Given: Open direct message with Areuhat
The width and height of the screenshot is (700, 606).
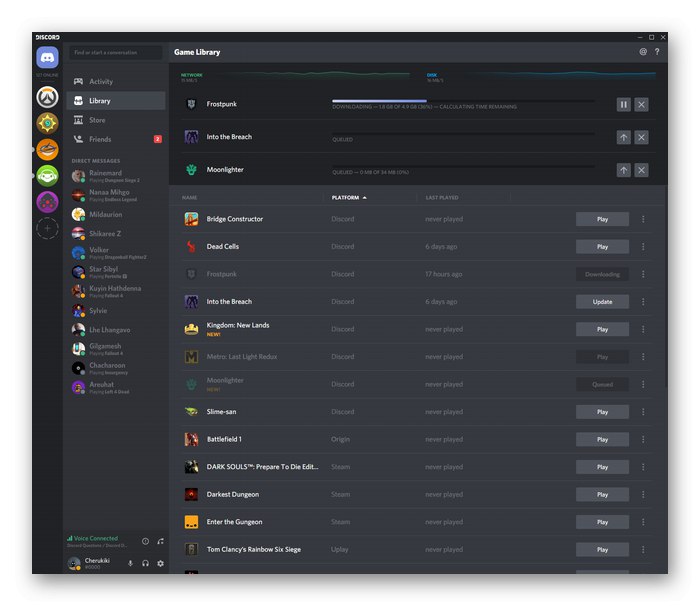Looking at the screenshot, I should (x=116, y=387).
